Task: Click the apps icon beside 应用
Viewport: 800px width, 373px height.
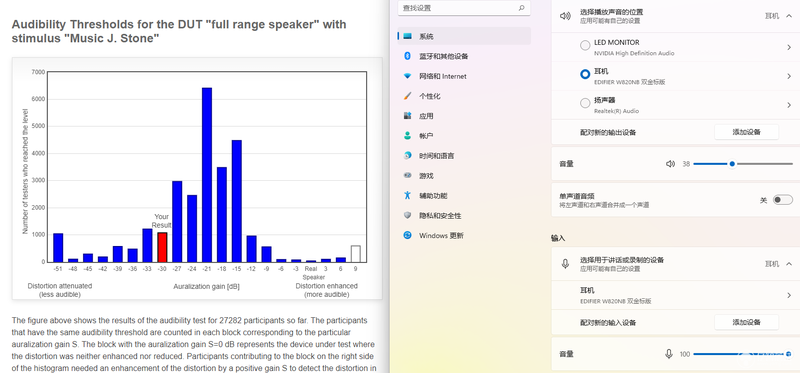Action: [x=407, y=116]
